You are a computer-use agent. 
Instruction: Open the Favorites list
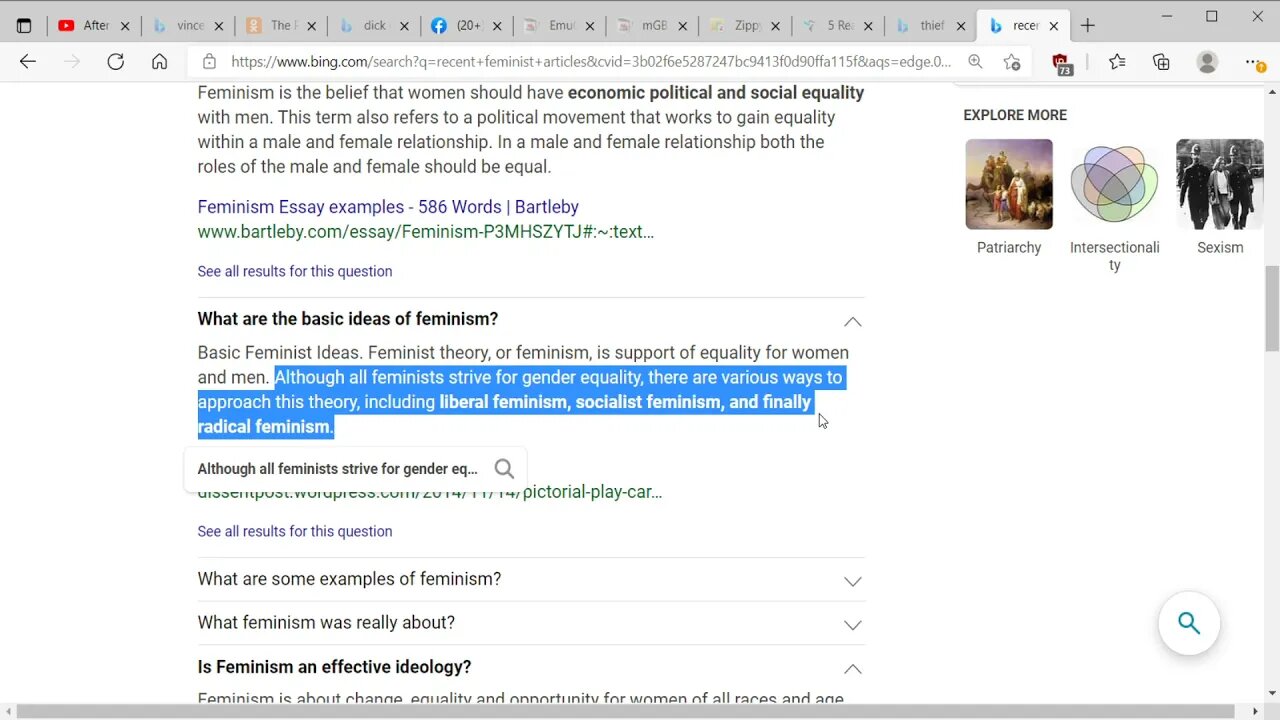pos(1117,62)
